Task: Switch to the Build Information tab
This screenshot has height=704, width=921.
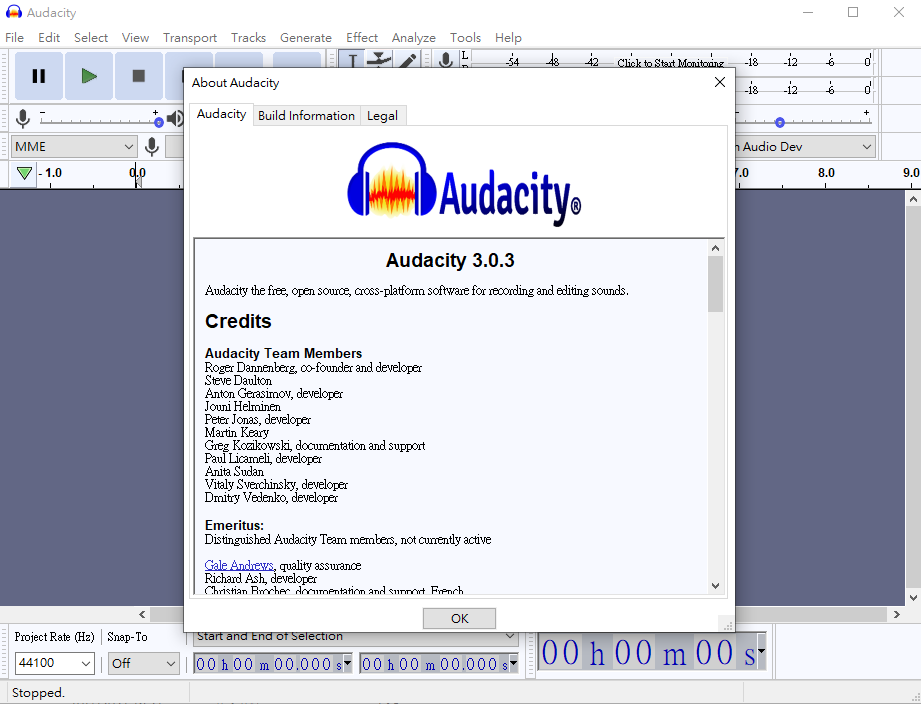Action: tap(306, 115)
